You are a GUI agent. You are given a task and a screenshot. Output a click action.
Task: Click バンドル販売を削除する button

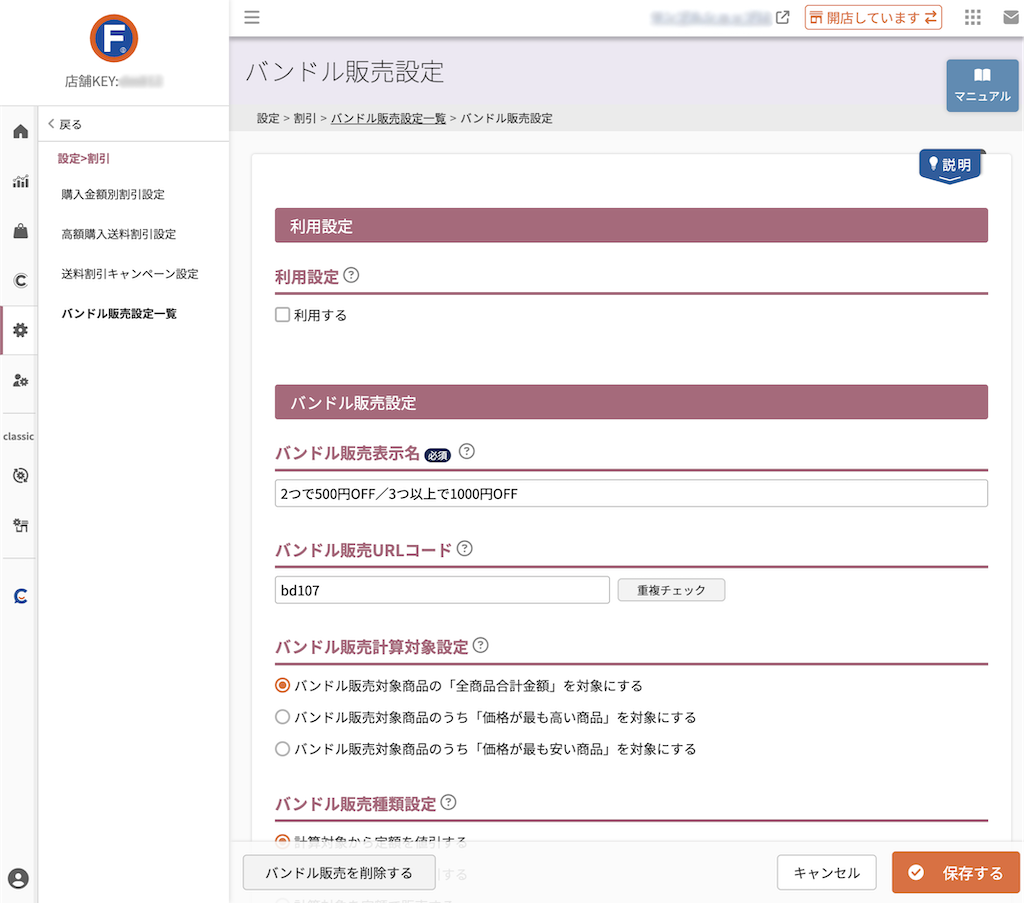tap(339, 873)
